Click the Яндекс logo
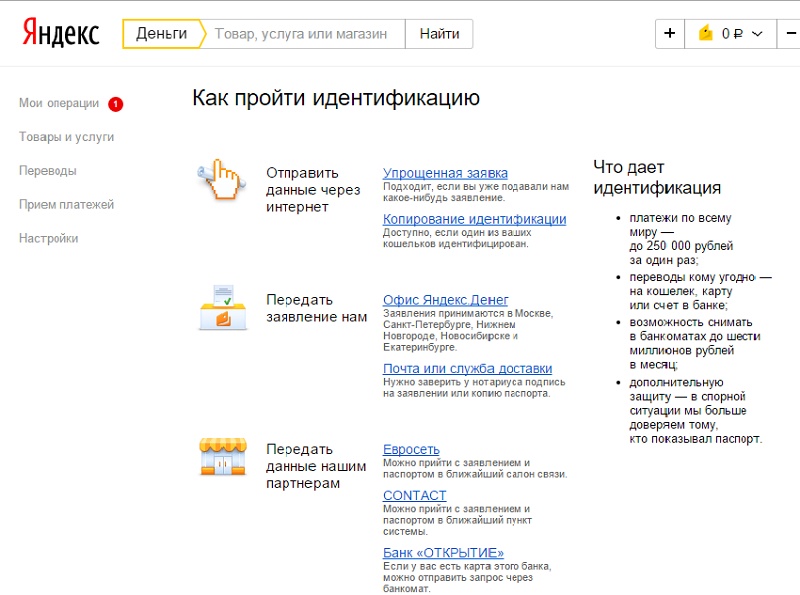The height and width of the screenshot is (595, 800). pos(61,33)
